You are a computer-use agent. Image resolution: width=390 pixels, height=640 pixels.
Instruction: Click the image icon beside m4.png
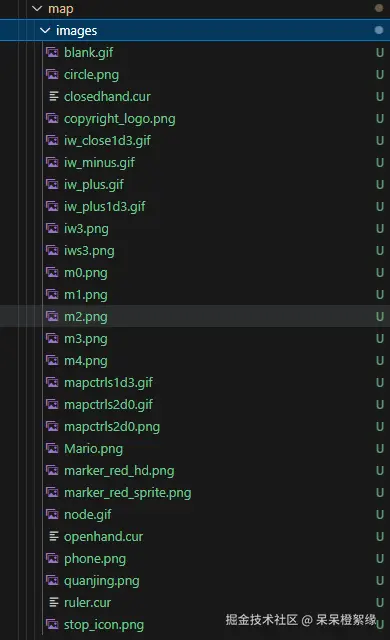52,360
